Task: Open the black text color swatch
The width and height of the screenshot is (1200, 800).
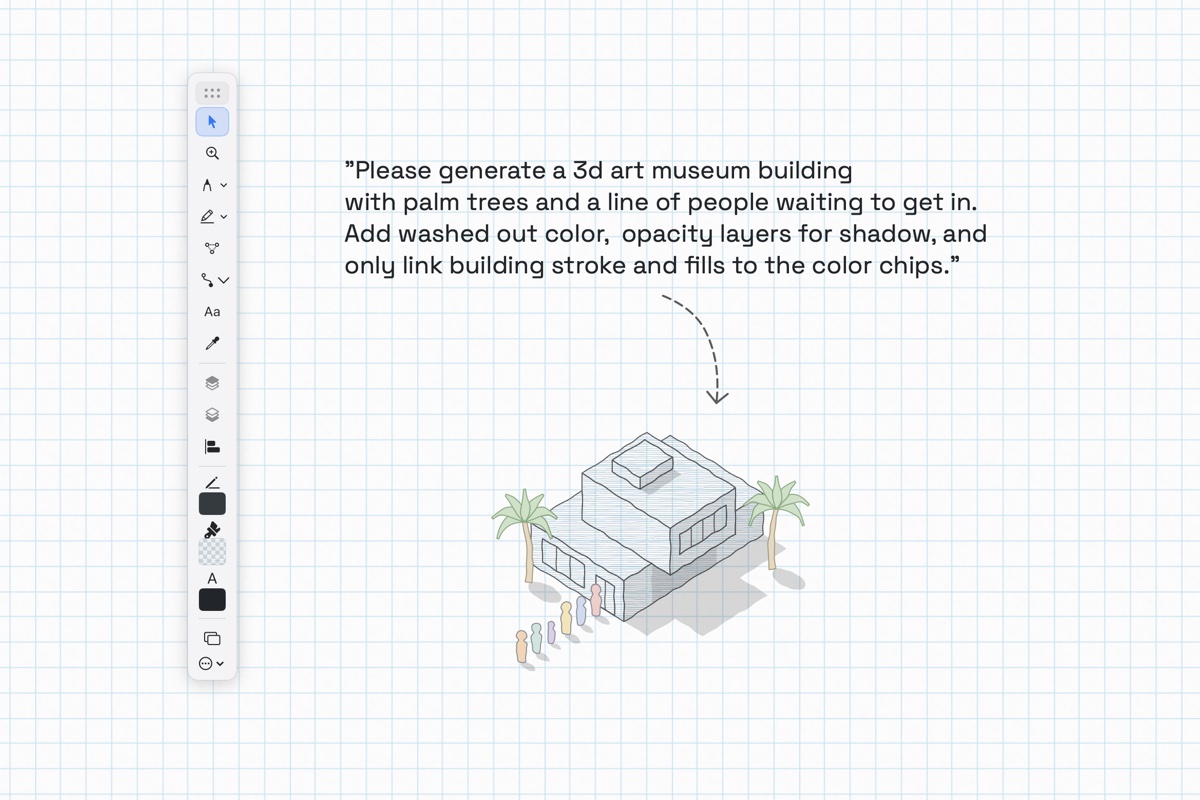Action: point(212,600)
